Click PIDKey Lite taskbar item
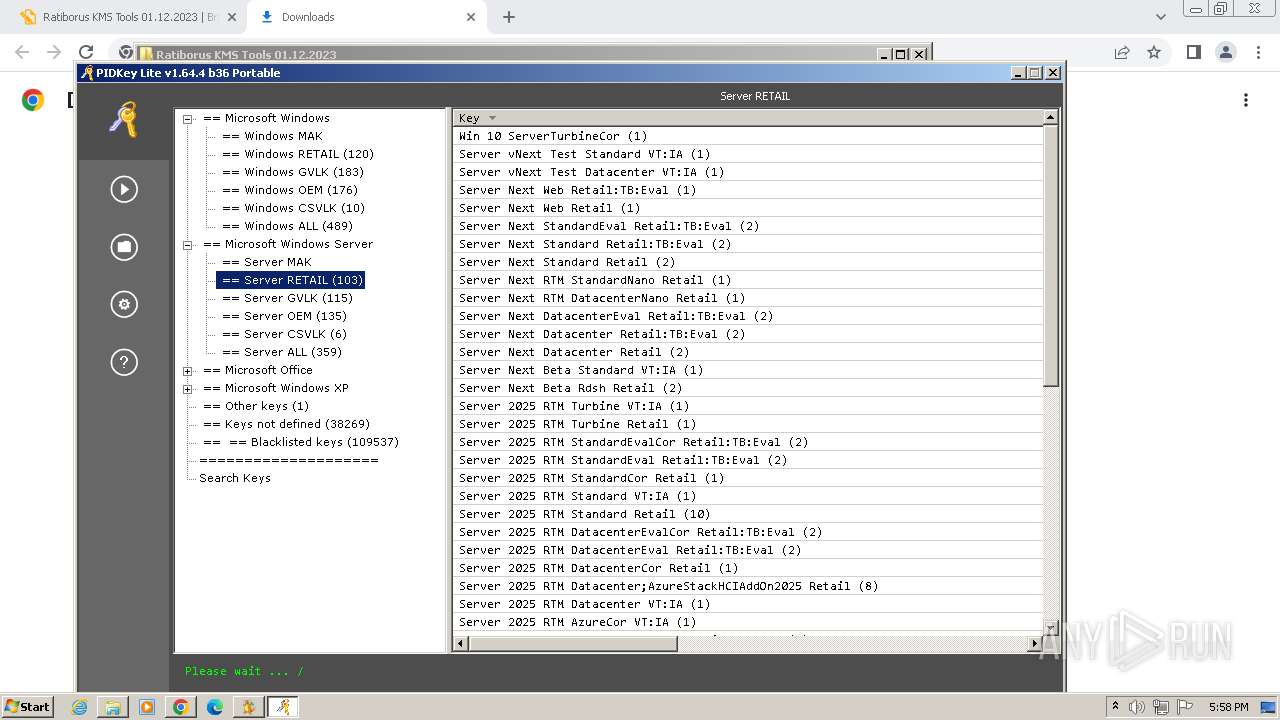This screenshot has width=1280, height=720. point(283,707)
